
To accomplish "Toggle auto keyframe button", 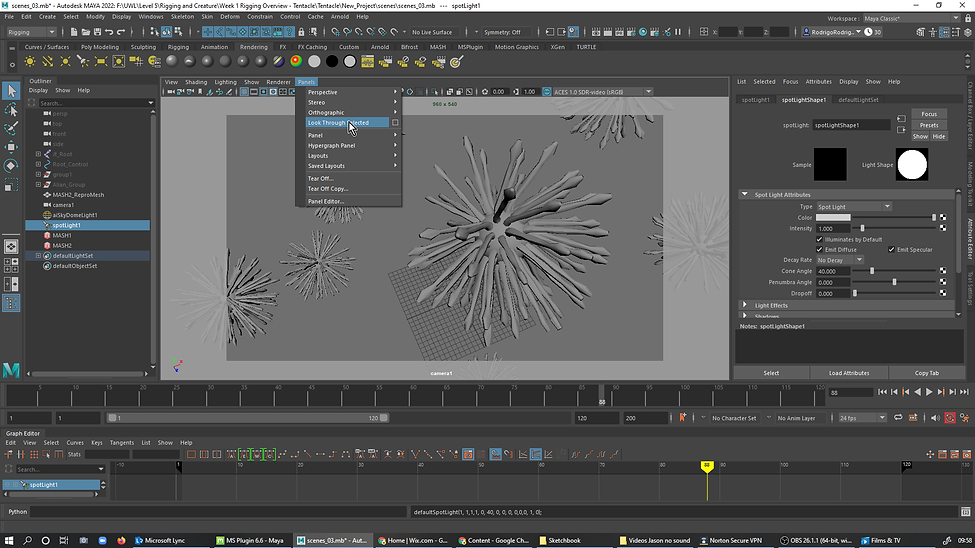I will click(x=950, y=418).
